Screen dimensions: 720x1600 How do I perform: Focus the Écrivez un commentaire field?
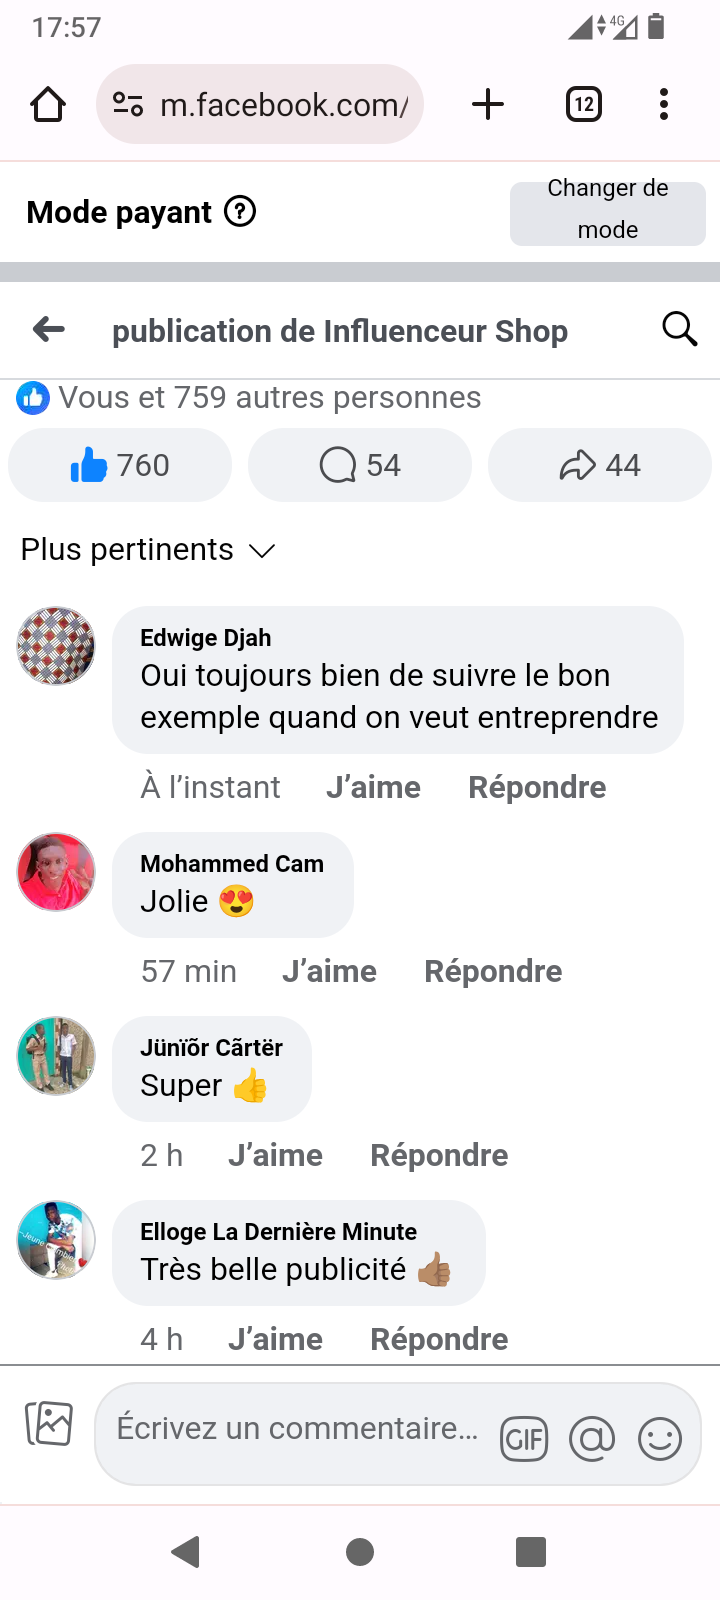pos(297,1429)
